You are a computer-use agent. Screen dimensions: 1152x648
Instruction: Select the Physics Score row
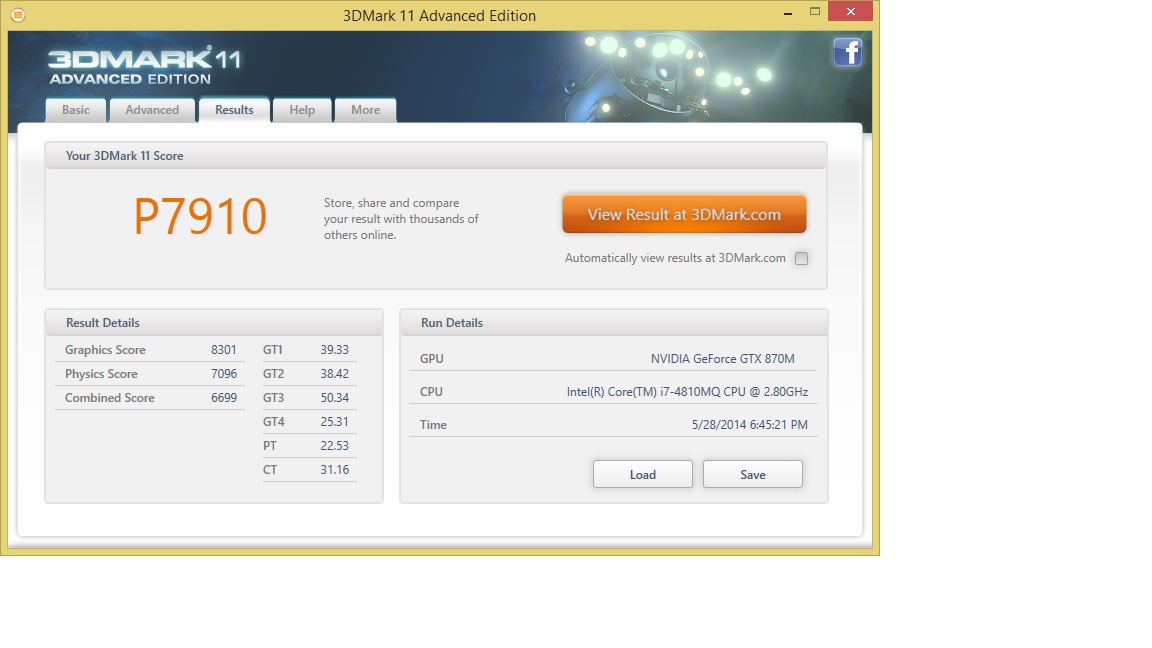click(150, 374)
